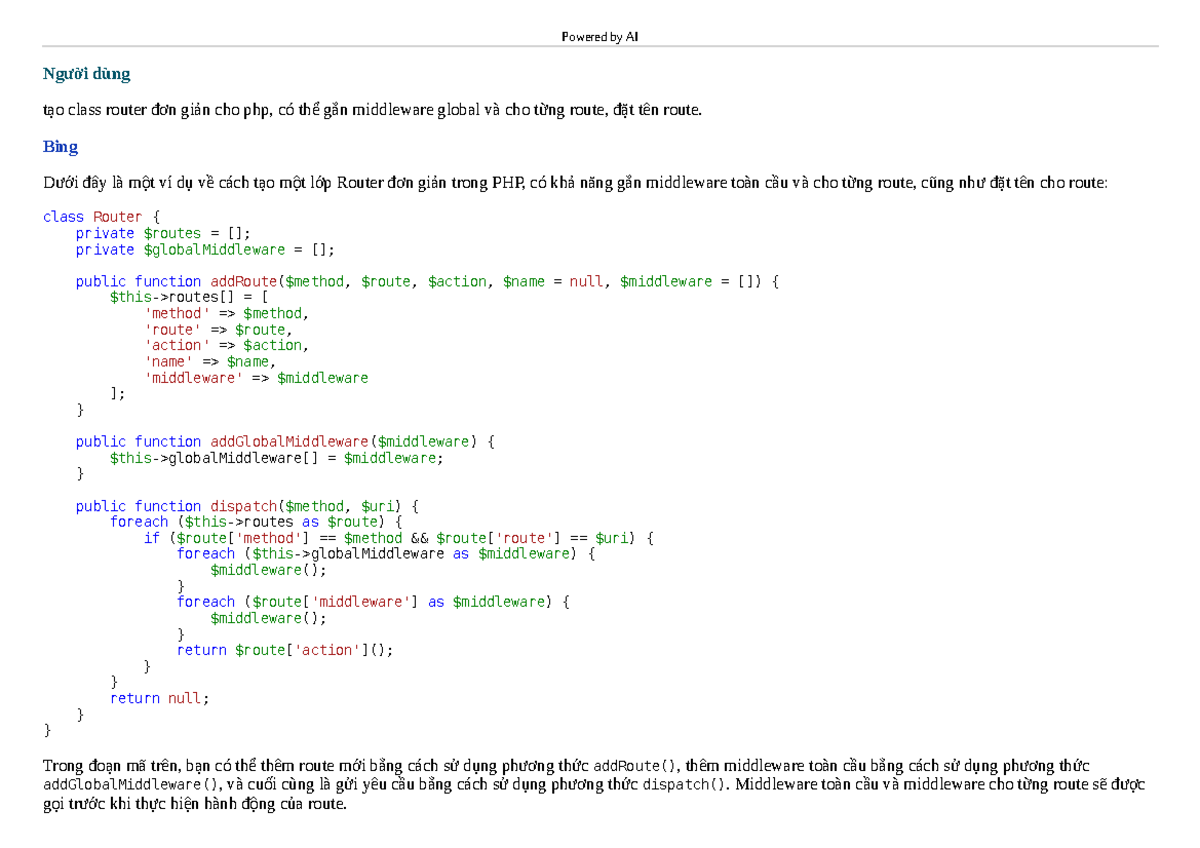Click the 'private $routes = [];' line
The height and width of the screenshot is (848, 1200).
coord(164,233)
